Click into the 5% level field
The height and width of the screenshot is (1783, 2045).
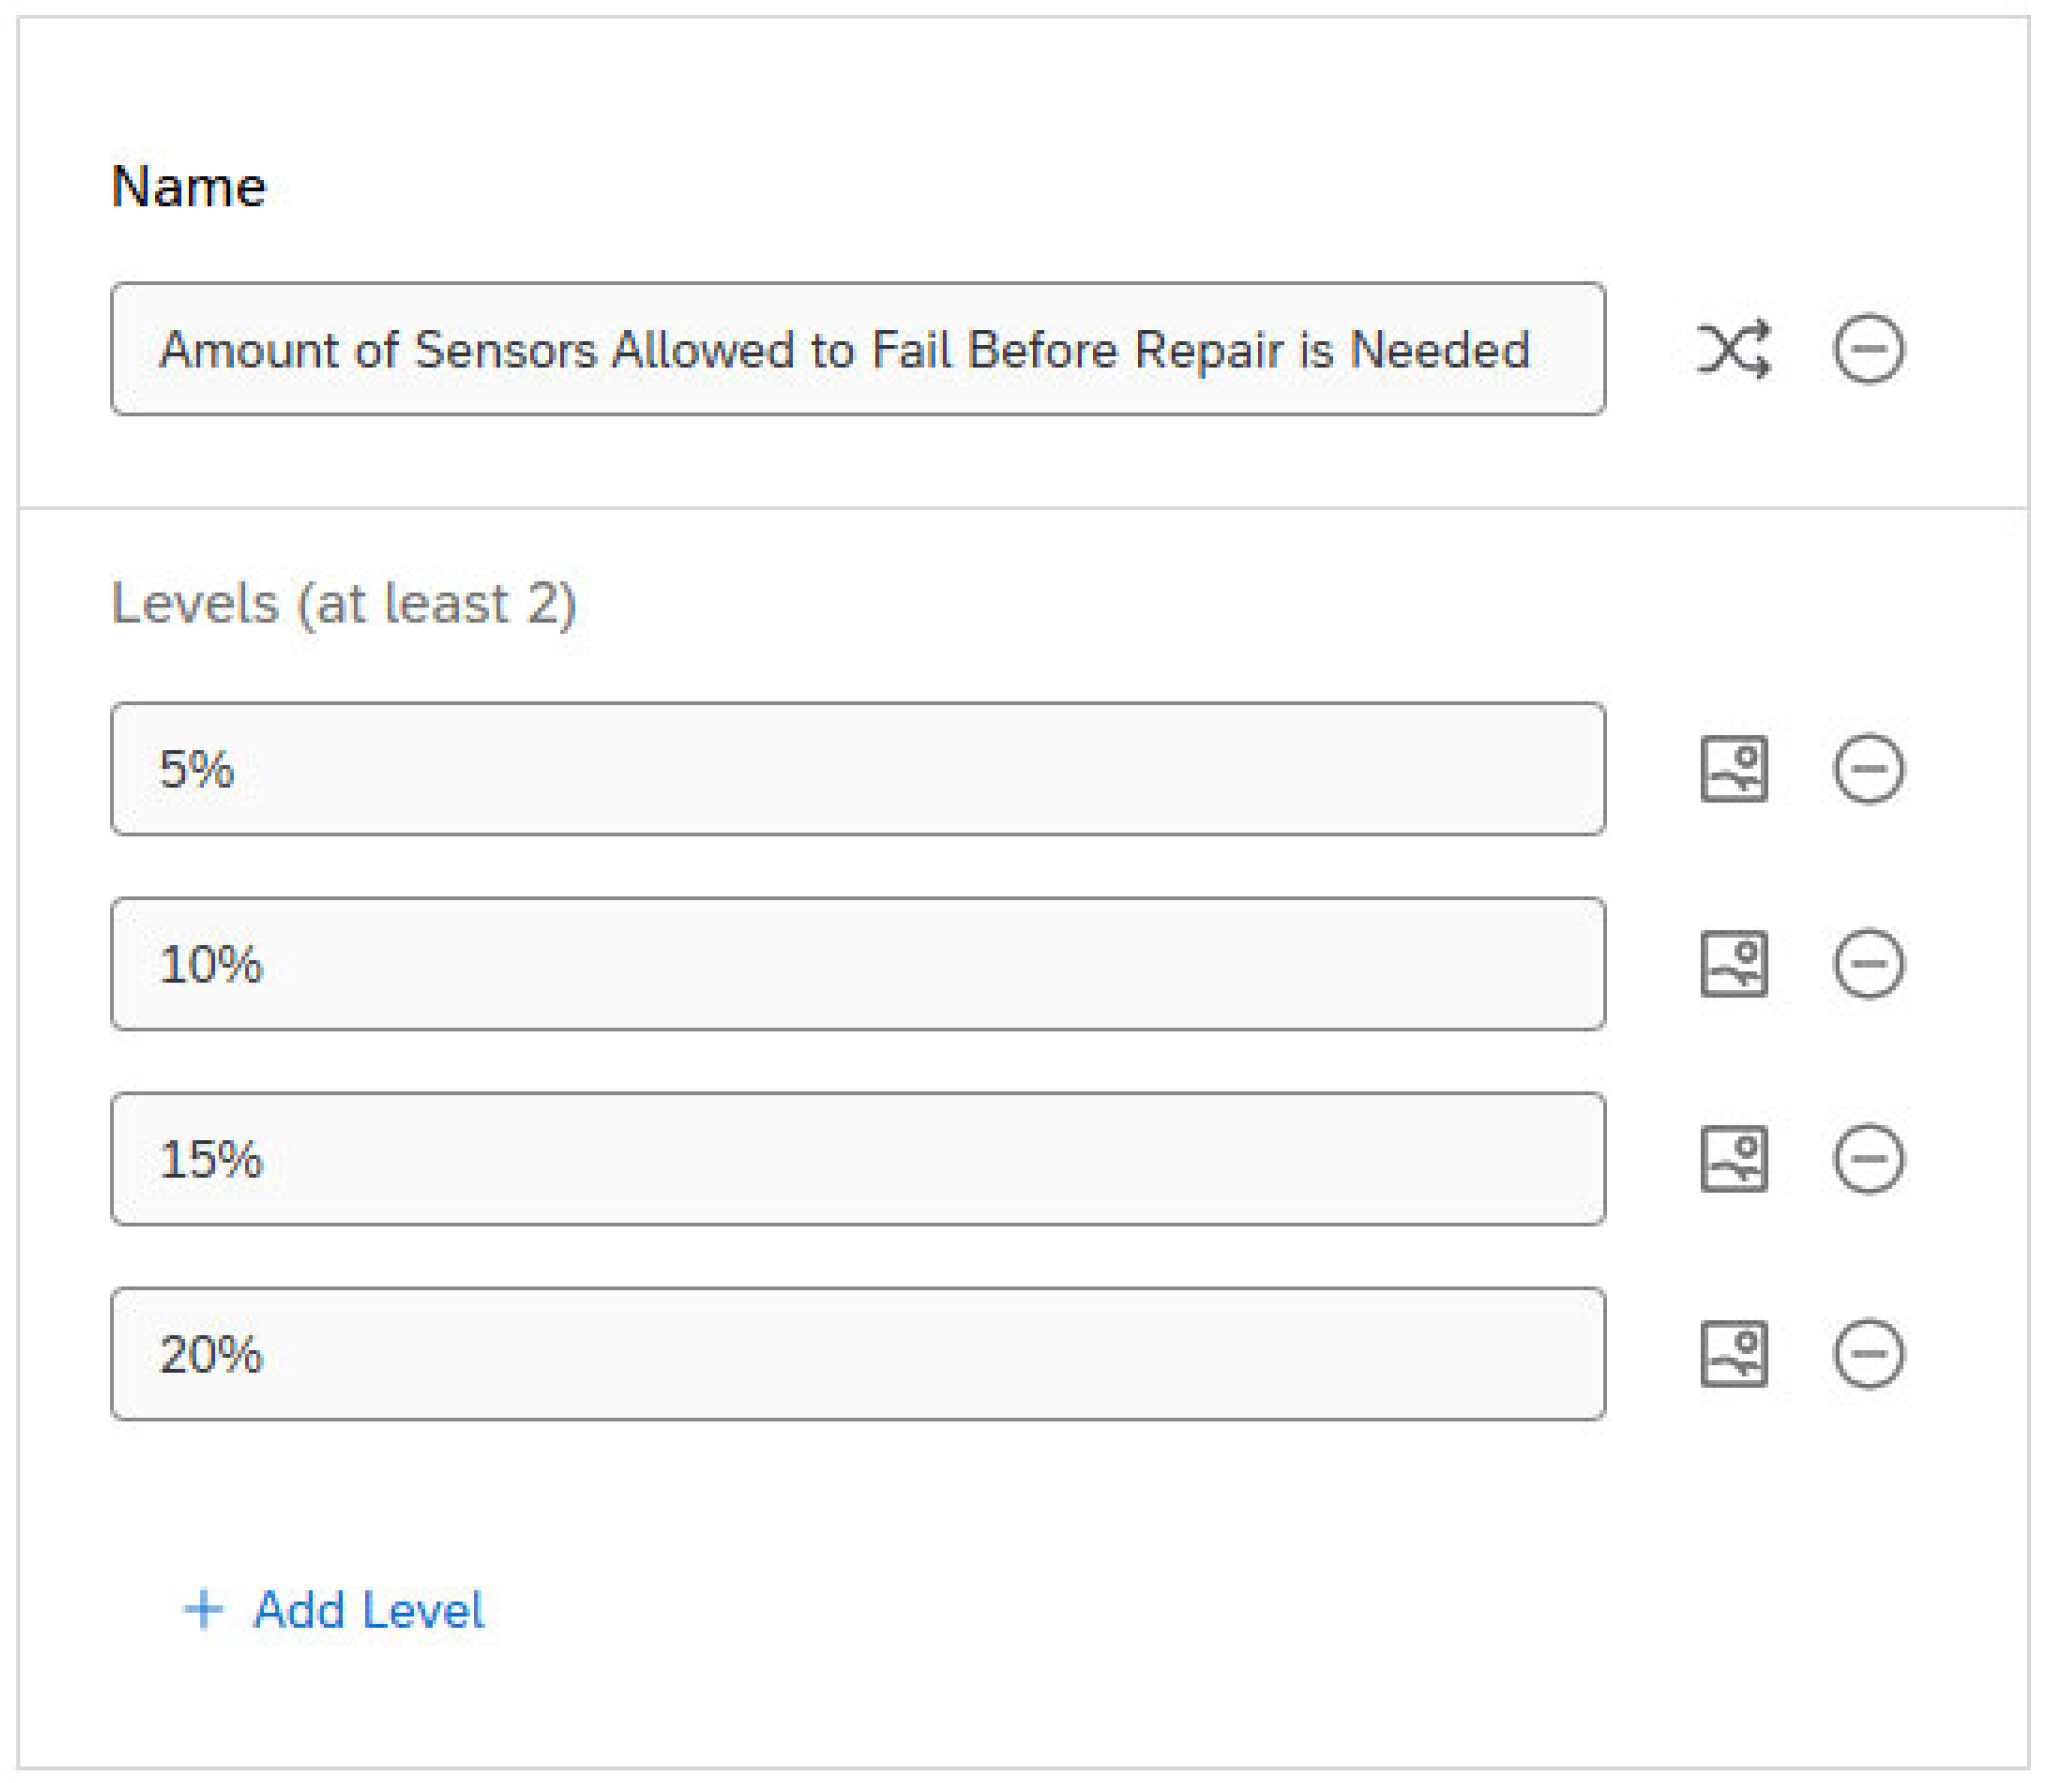[x=857, y=769]
